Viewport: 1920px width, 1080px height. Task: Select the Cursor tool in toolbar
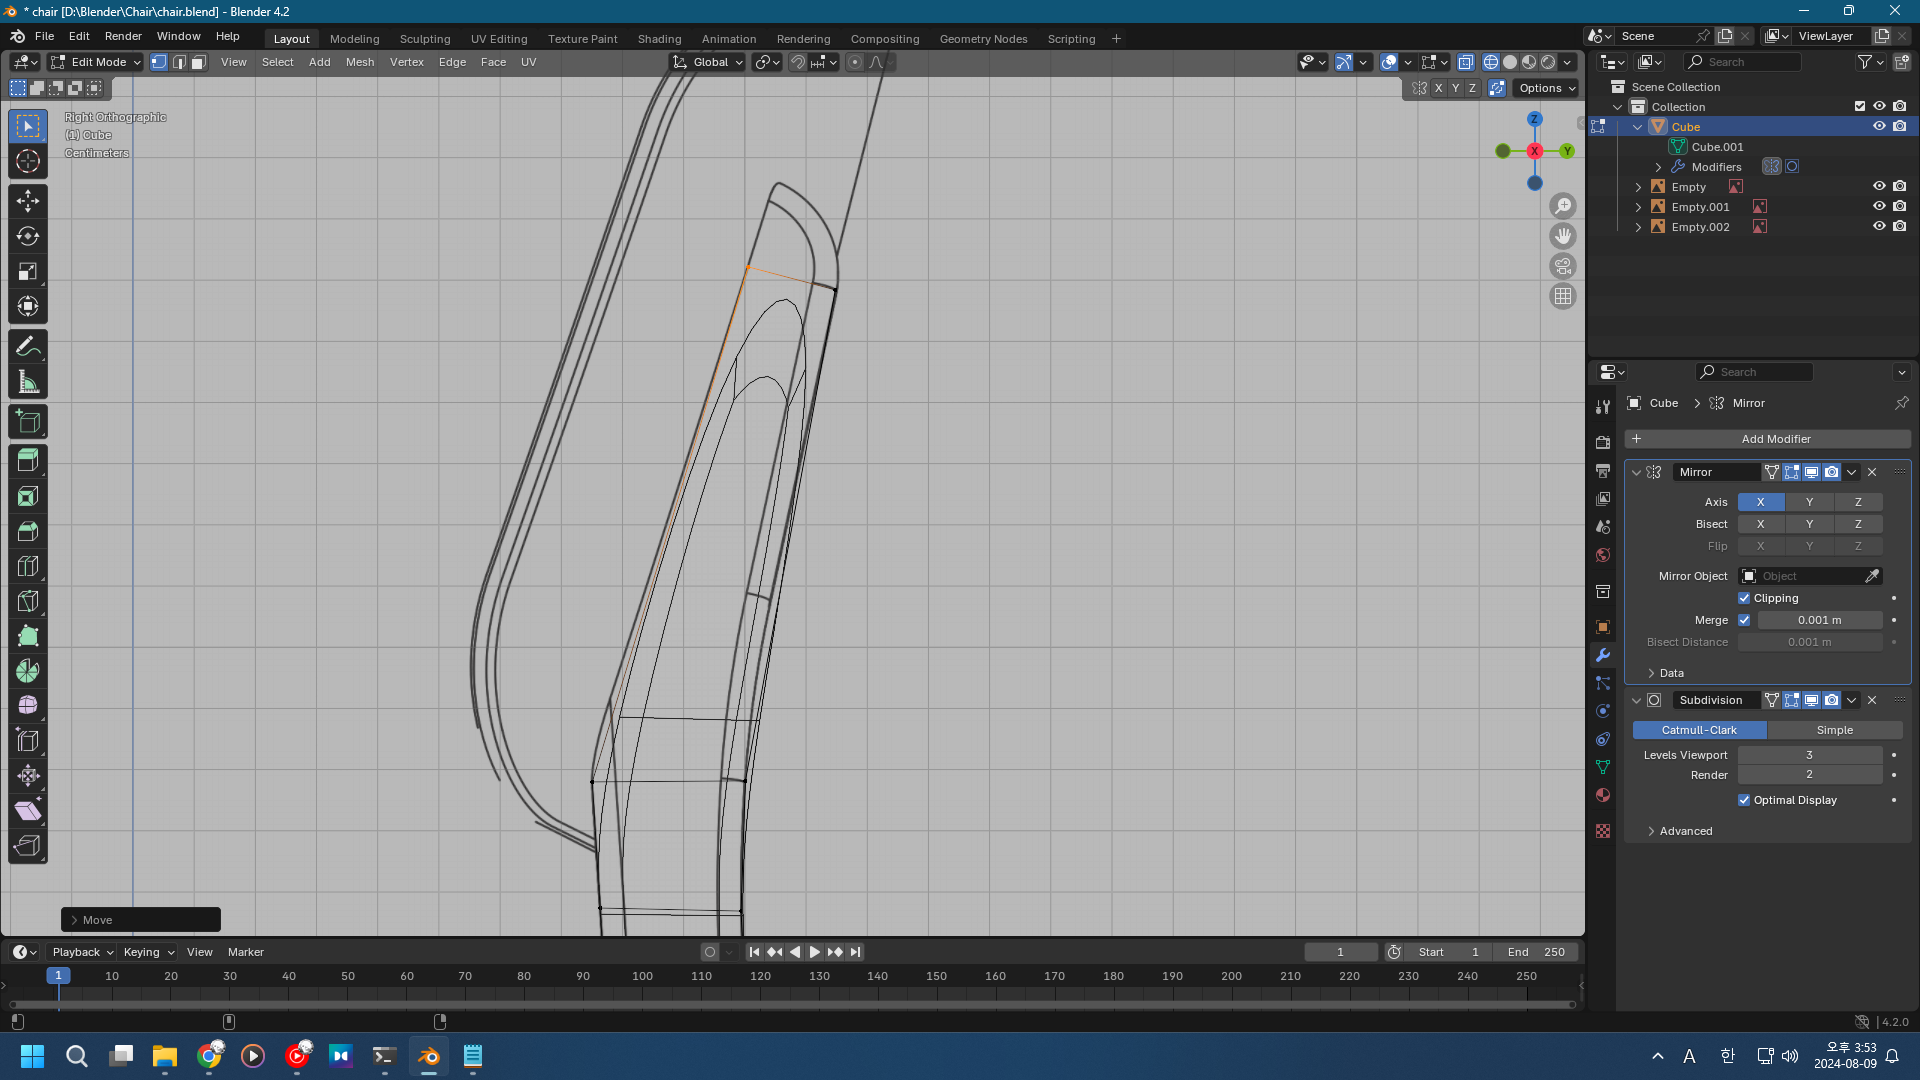pyautogui.click(x=28, y=161)
